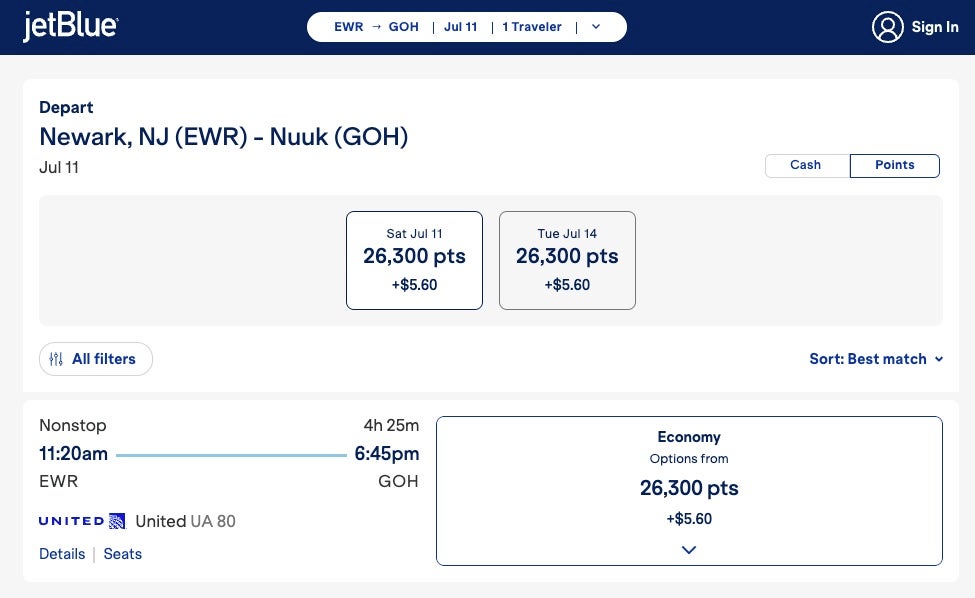Image resolution: width=975 pixels, height=598 pixels.
Task: View available Seats
Action: coord(122,554)
